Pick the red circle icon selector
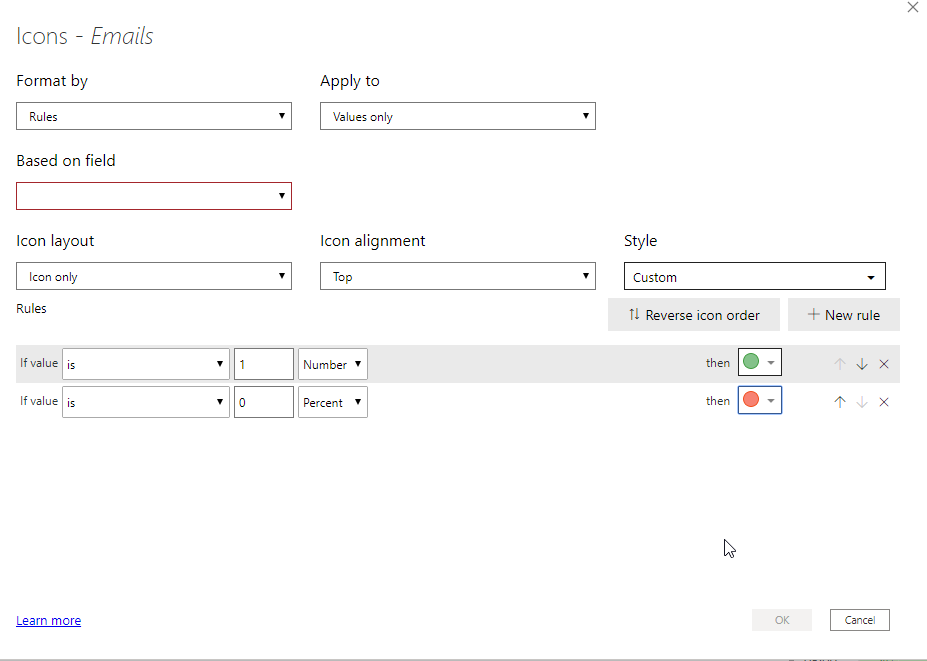 760,400
